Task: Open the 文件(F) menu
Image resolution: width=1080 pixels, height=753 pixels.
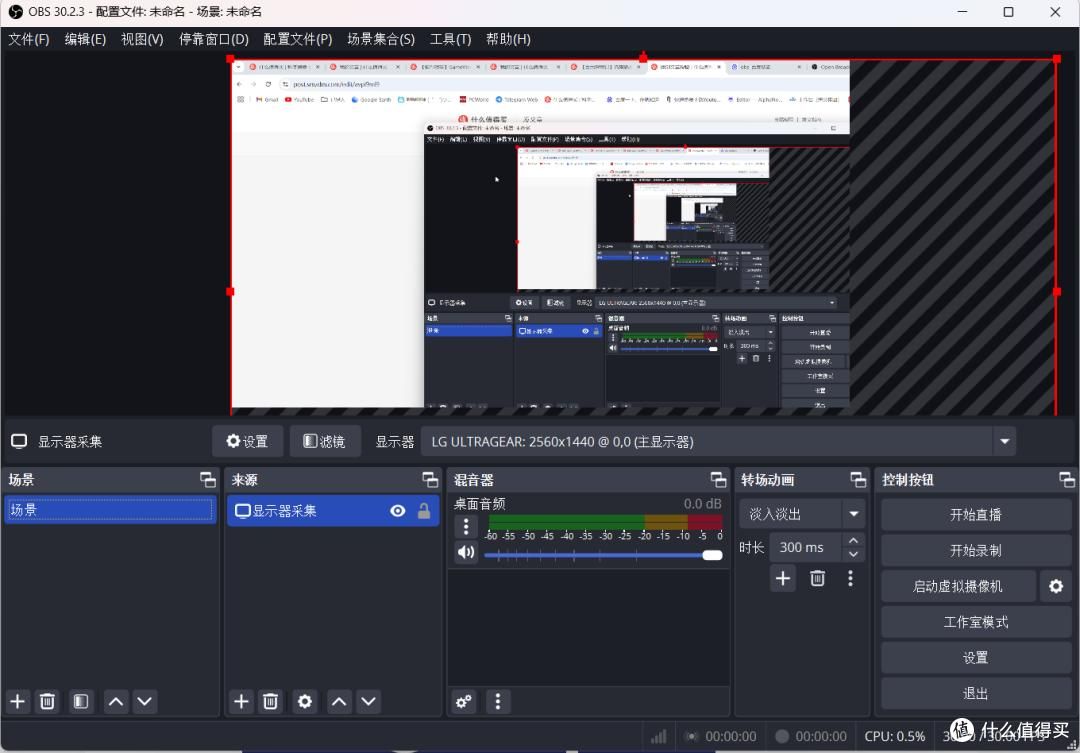Action: click(29, 39)
